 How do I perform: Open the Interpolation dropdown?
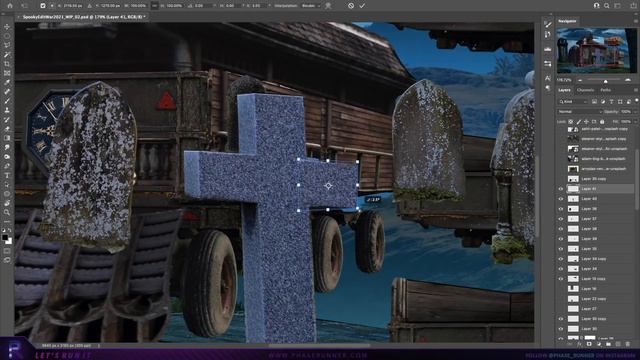pos(311,6)
